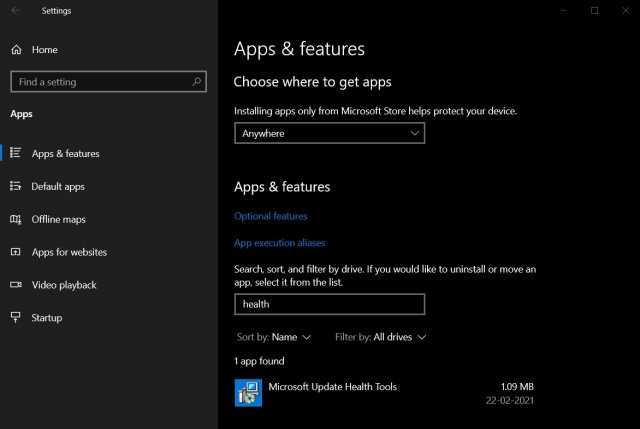The height and width of the screenshot is (429, 640).
Task: Open the Optional features link
Action: coord(271,216)
